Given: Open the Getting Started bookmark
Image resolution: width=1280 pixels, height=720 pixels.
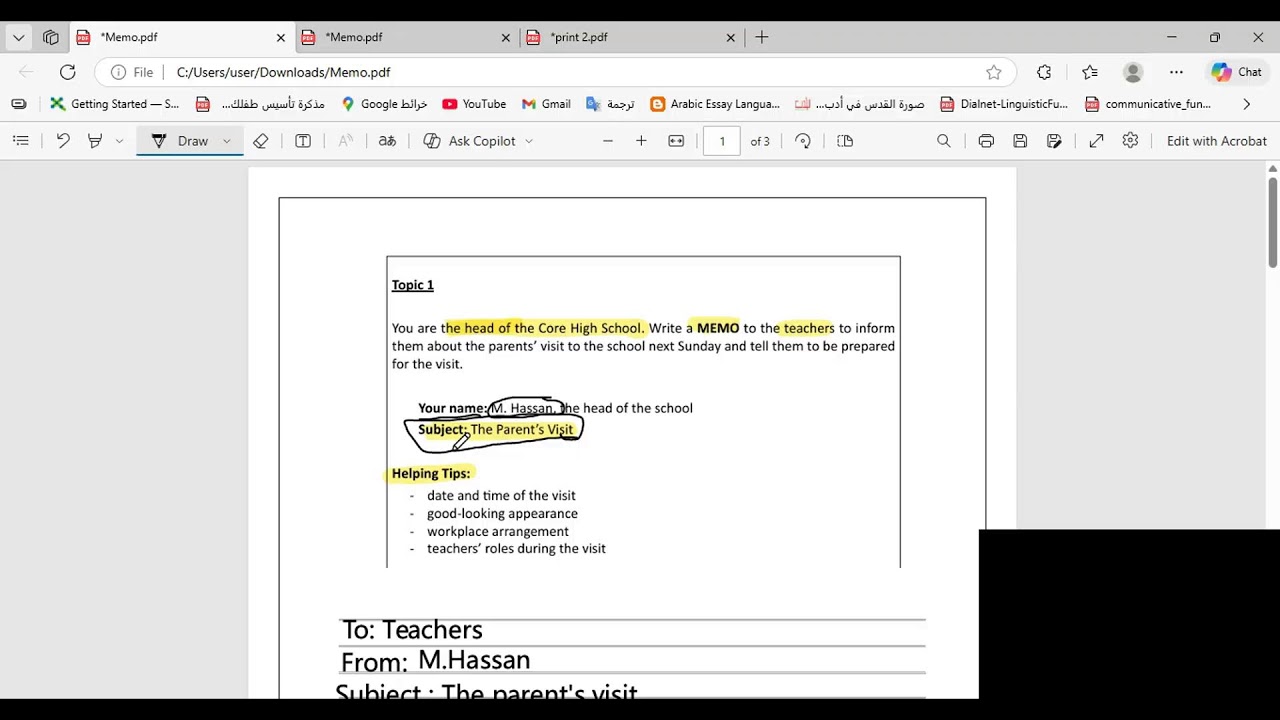Looking at the screenshot, I should pos(114,104).
